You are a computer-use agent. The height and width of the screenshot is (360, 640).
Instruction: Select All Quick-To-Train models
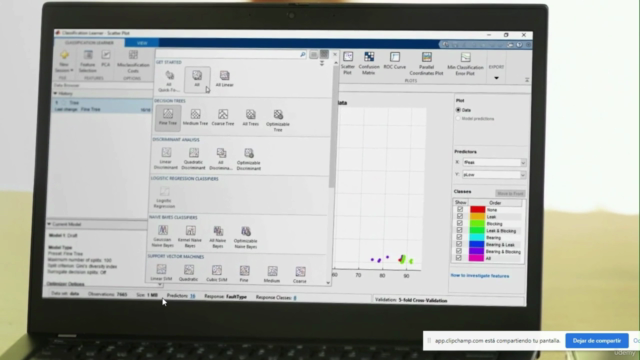pyautogui.click(x=169, y=81)
